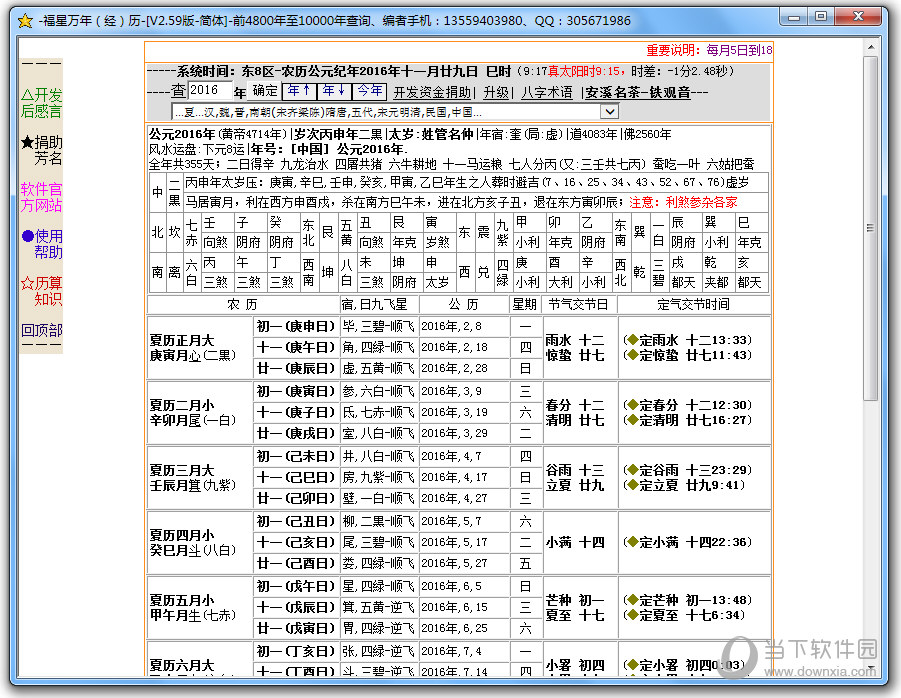Click 回顶部 to return to top
Viewport: 901px width, 698px height.
(41, 330)
